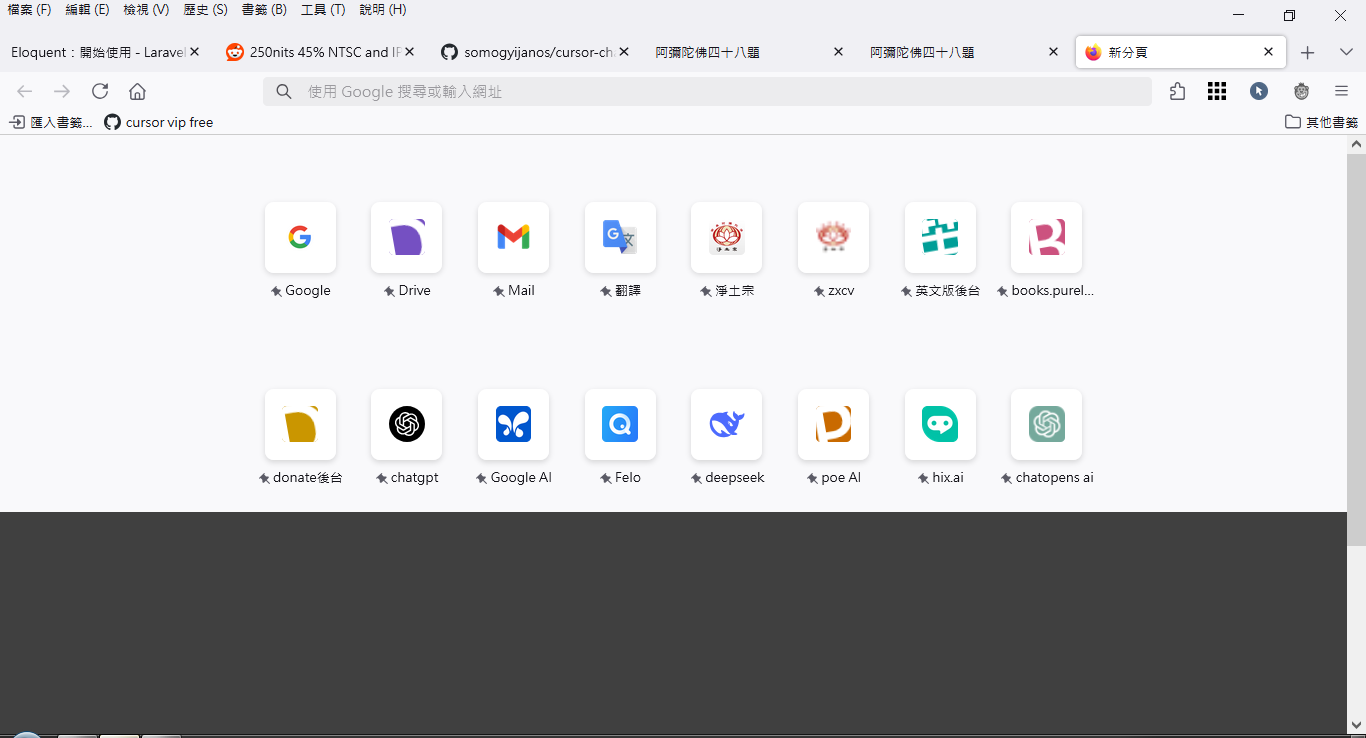
Task: Reload the current page
Action: (100, 91)
